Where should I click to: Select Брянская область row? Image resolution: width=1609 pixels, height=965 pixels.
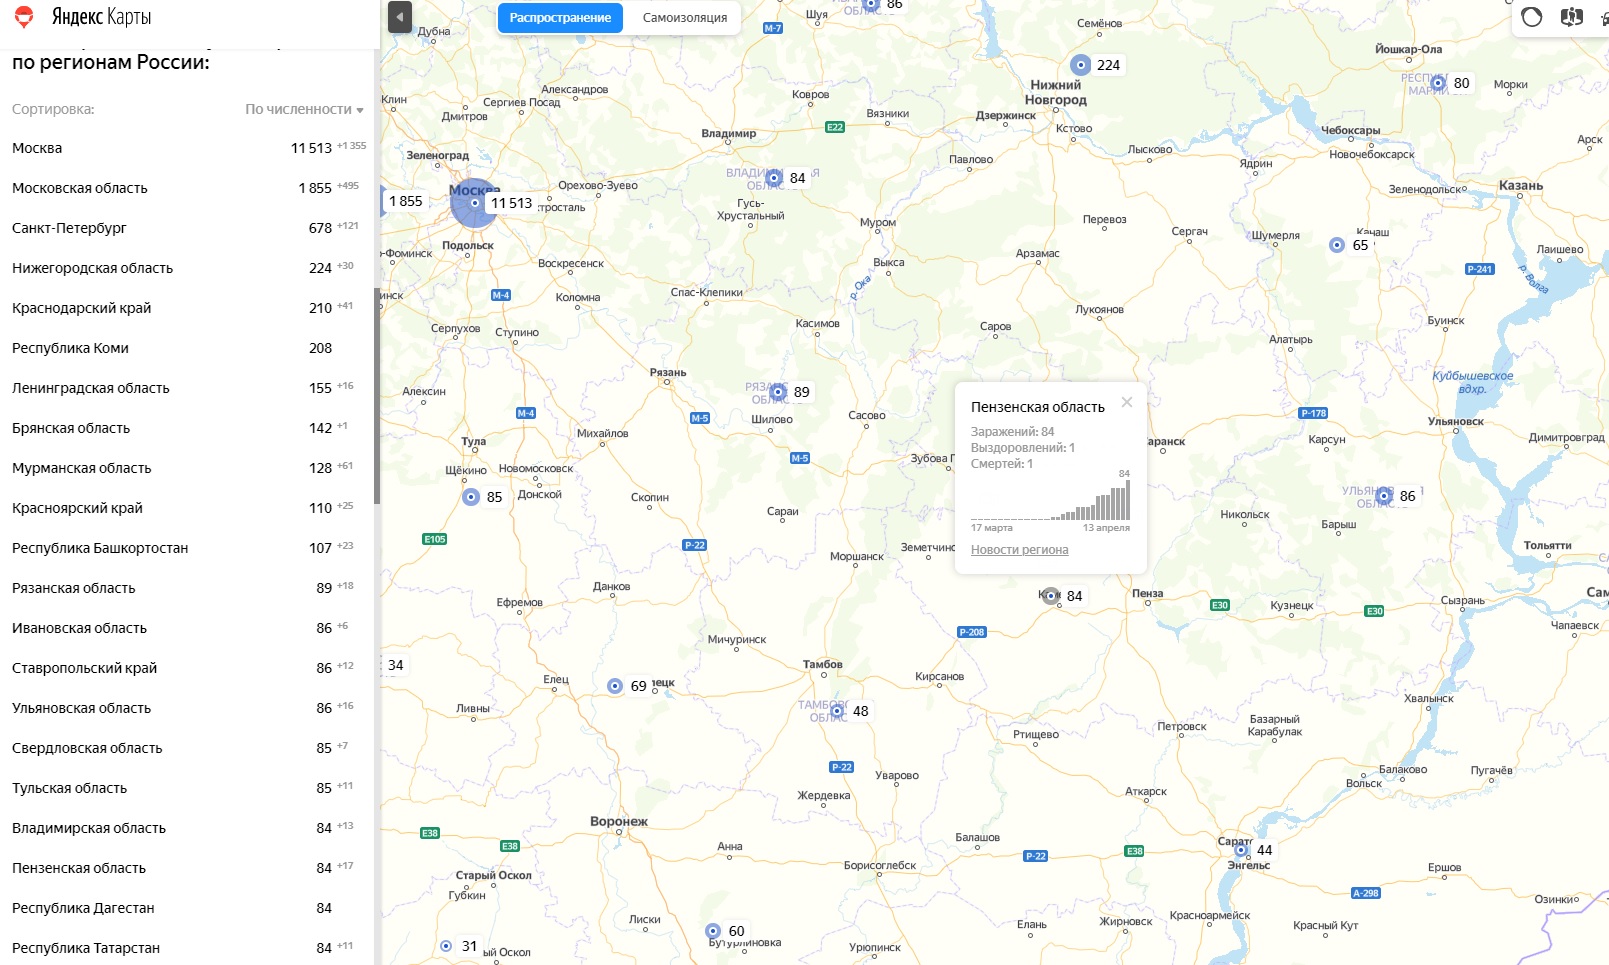tap(188, 428)
